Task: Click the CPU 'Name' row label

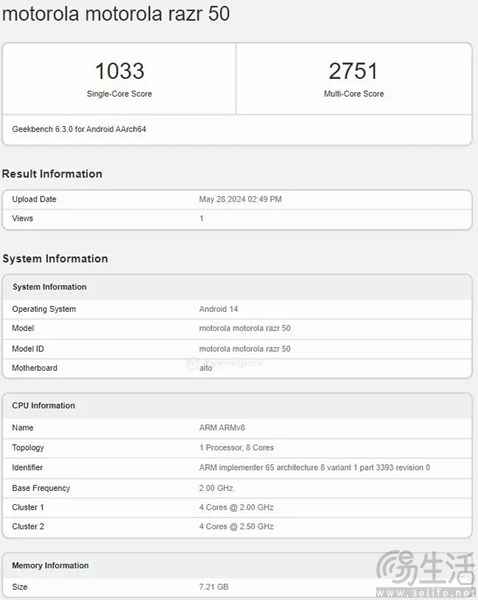Action: (23, 427)
